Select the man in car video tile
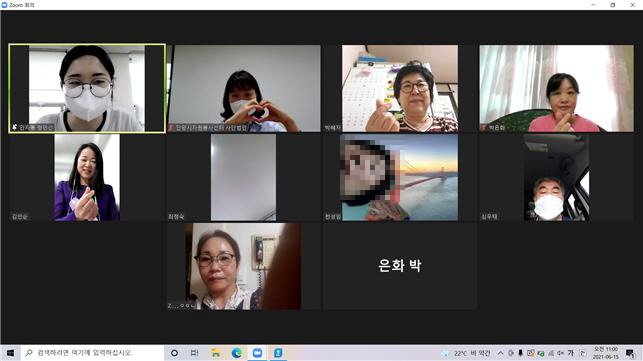643x361 pixels. point(556,177)
